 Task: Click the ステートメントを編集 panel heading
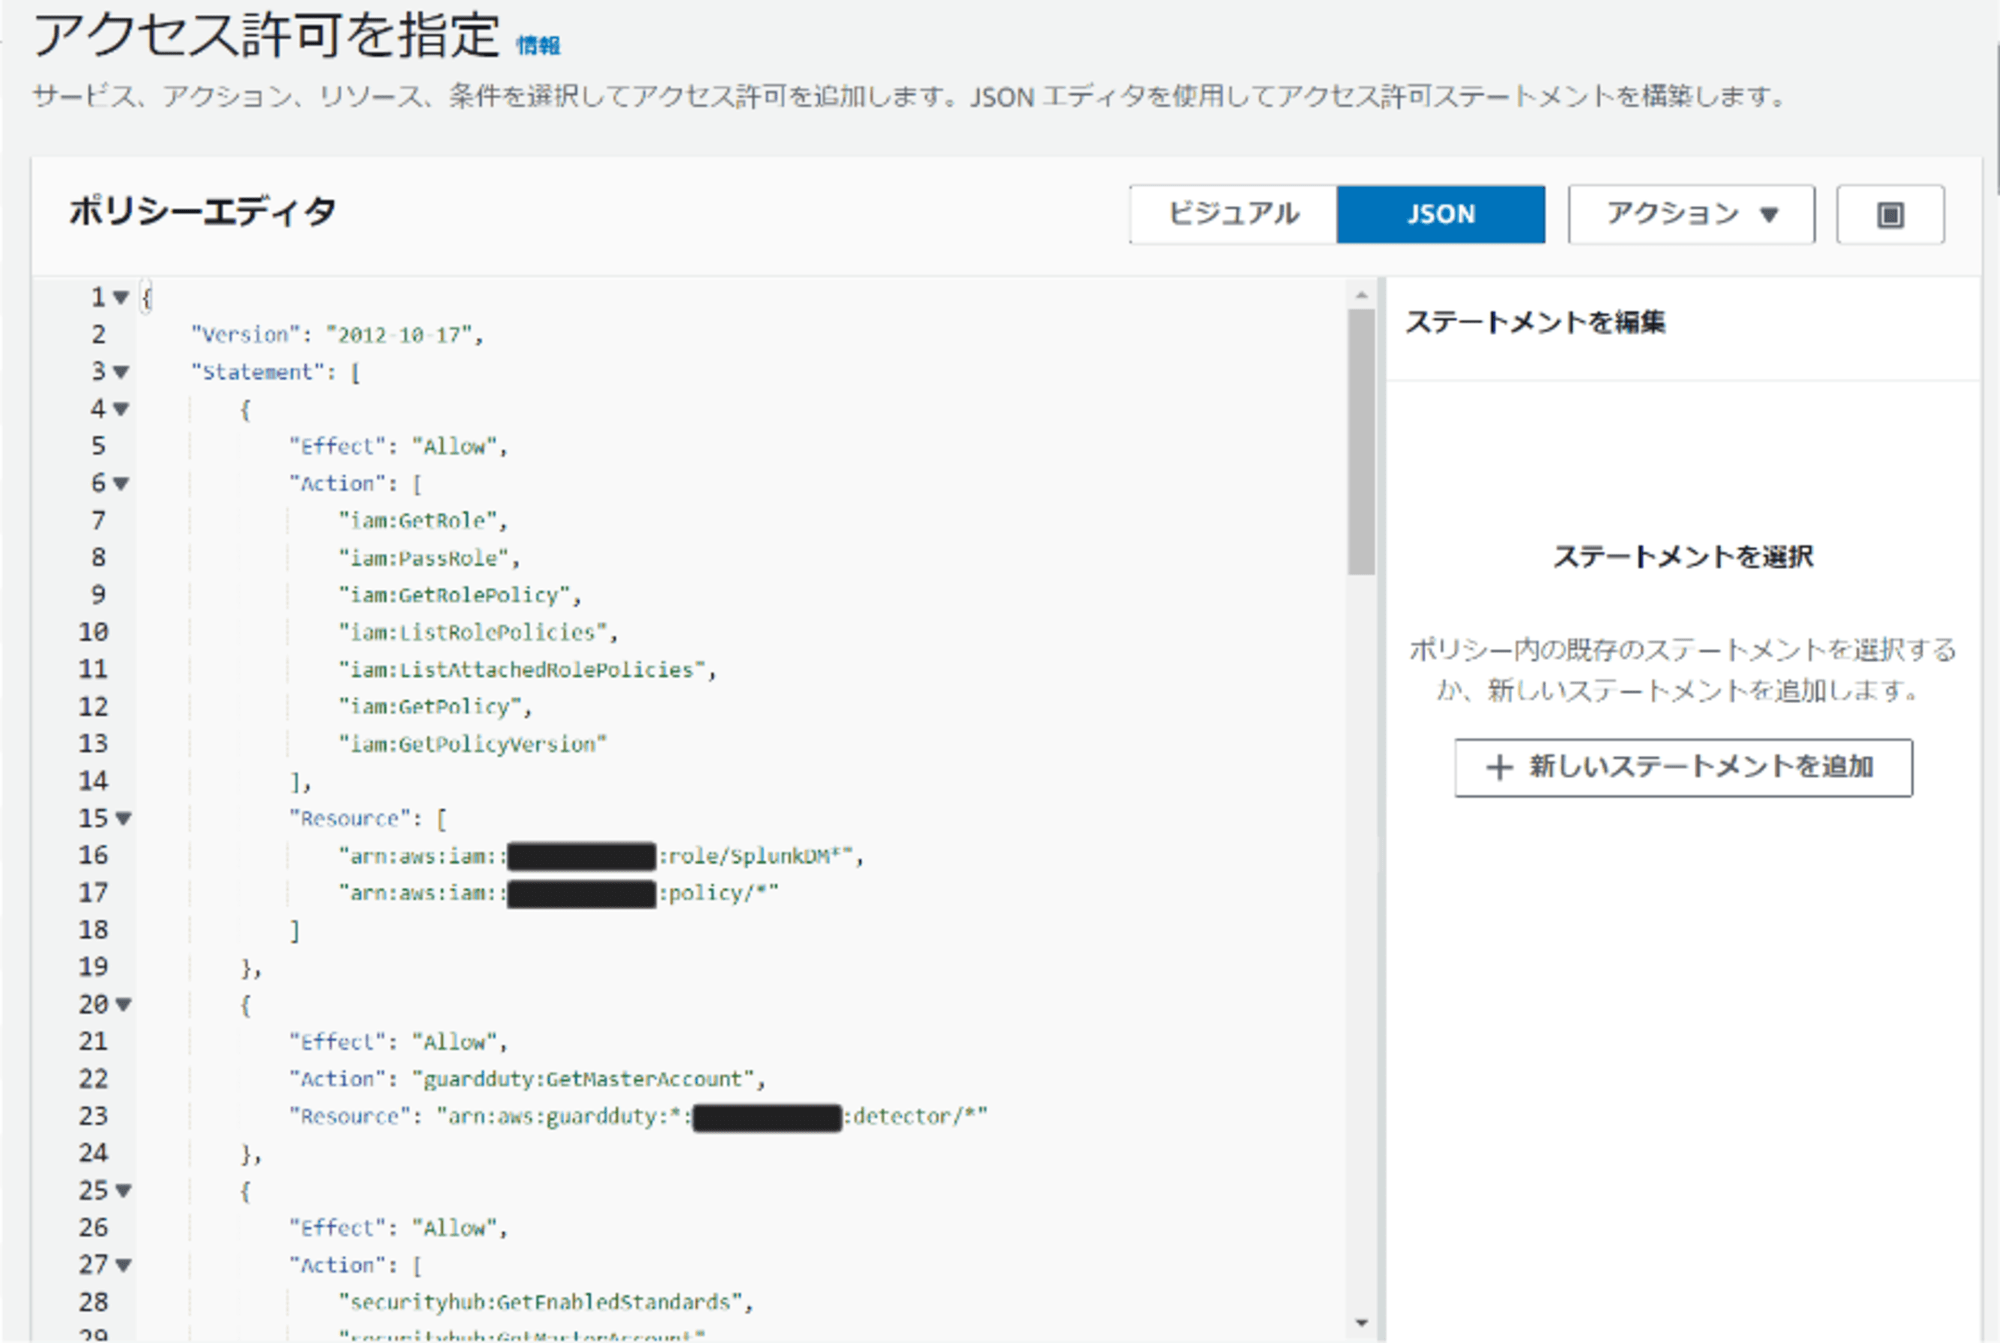click(x=1535, y=322)
